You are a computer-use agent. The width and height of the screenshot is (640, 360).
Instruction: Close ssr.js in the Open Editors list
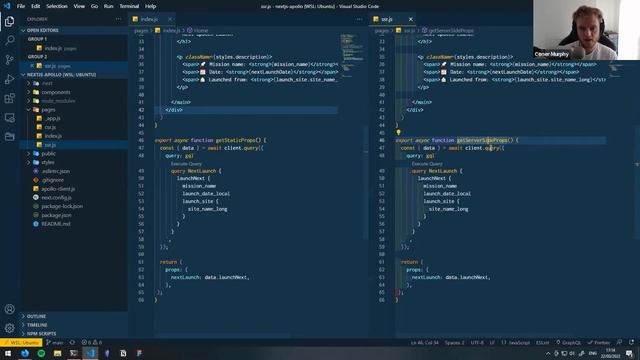point(32,66)
